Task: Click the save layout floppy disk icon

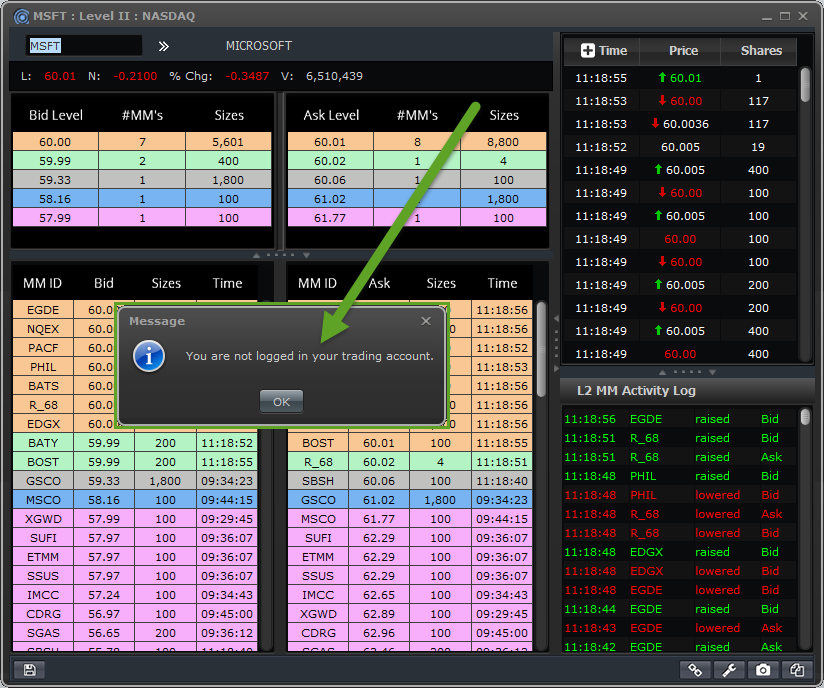Action: 29,670
